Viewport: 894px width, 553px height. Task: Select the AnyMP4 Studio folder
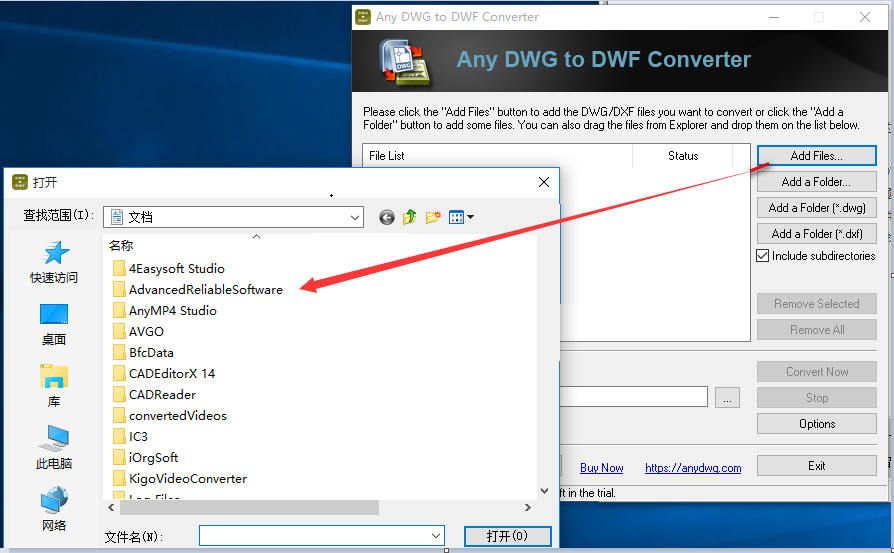pyautogui.click(x=165, y=311)
